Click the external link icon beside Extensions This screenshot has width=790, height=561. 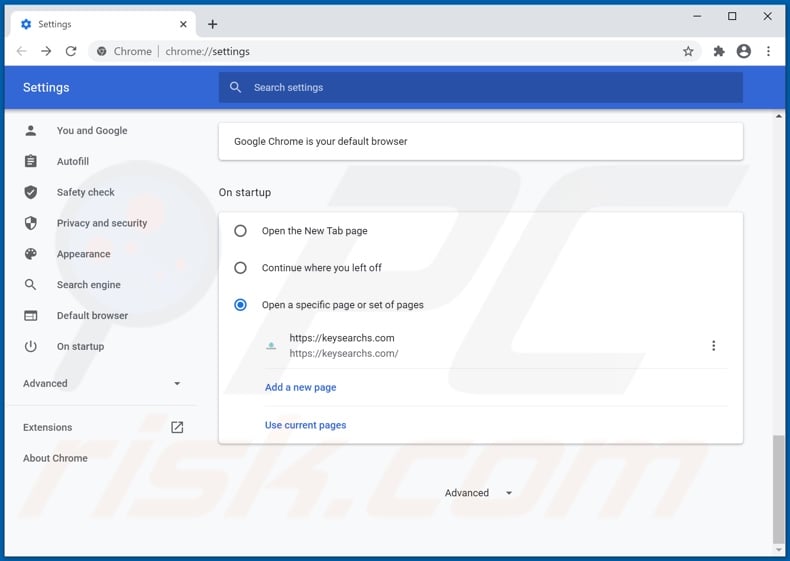click(x=177, y=427)
